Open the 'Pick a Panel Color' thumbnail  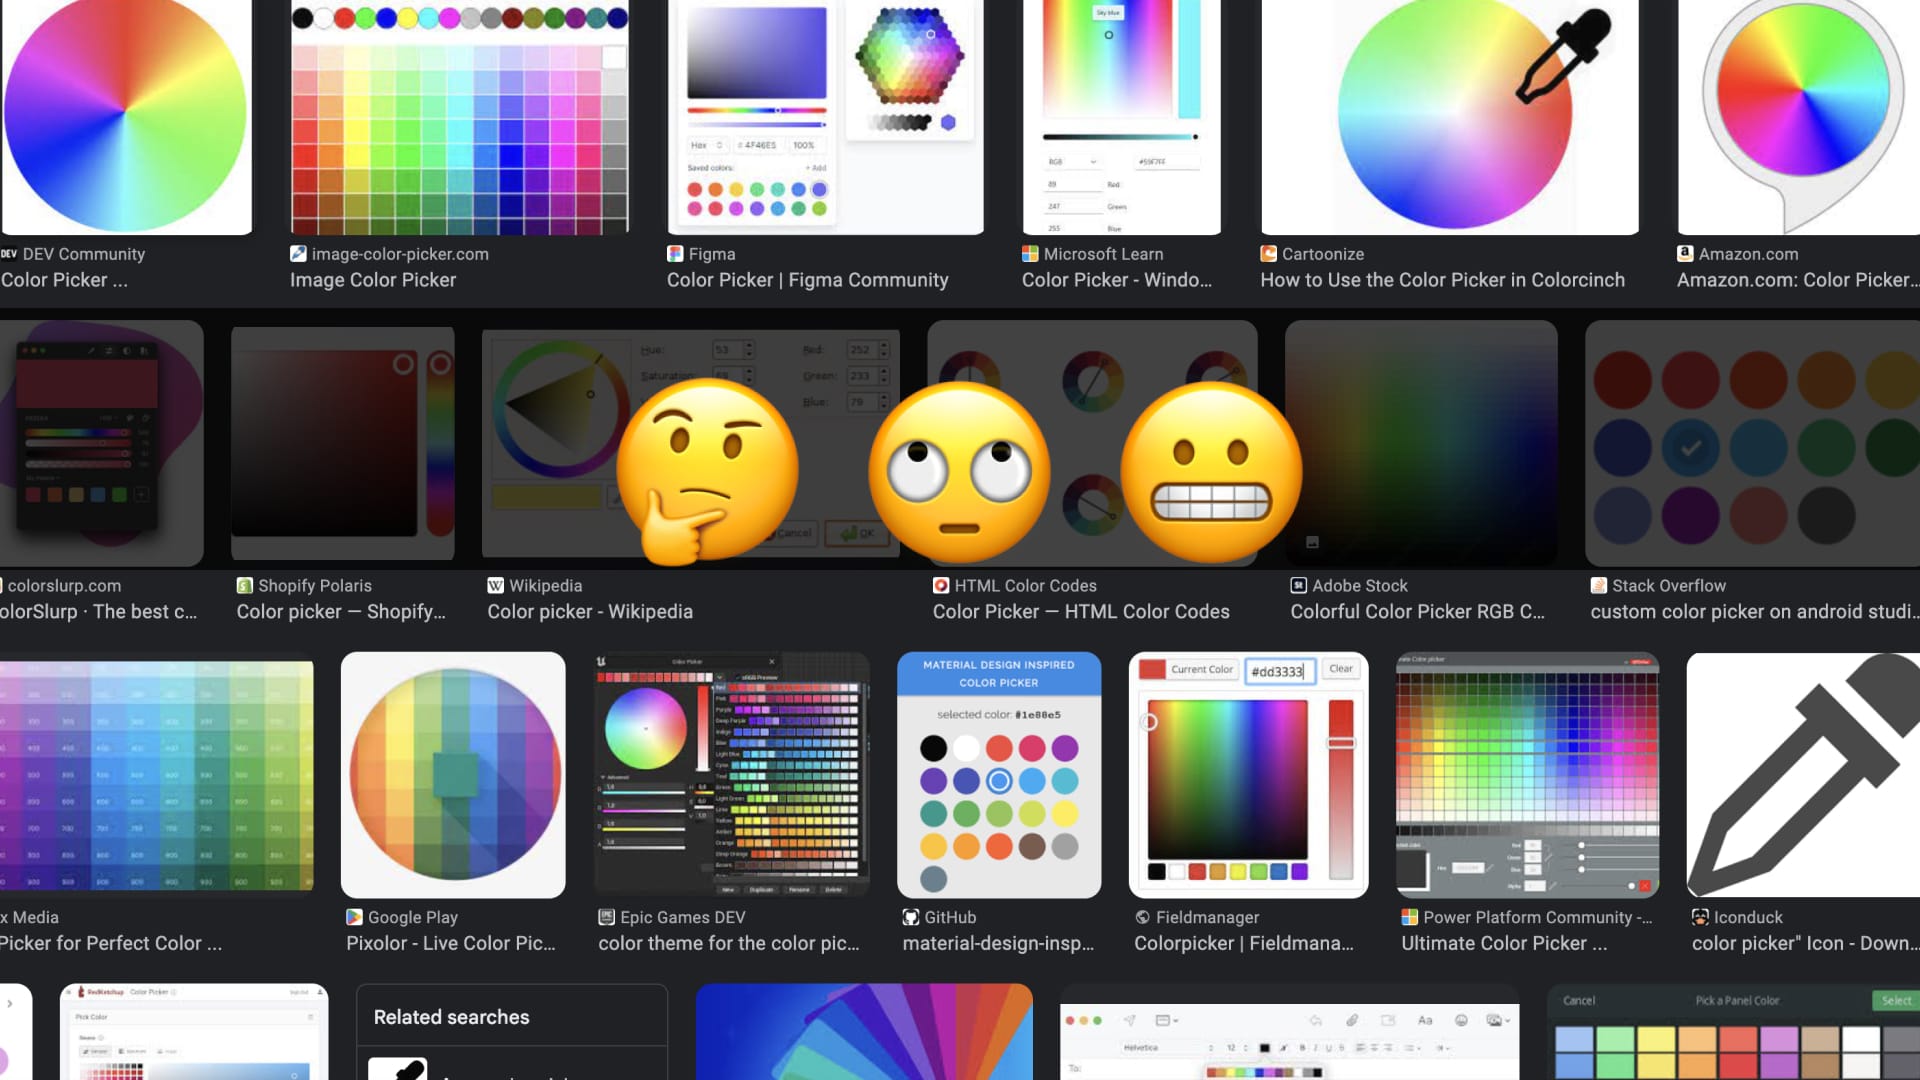click(1733, 1032)
